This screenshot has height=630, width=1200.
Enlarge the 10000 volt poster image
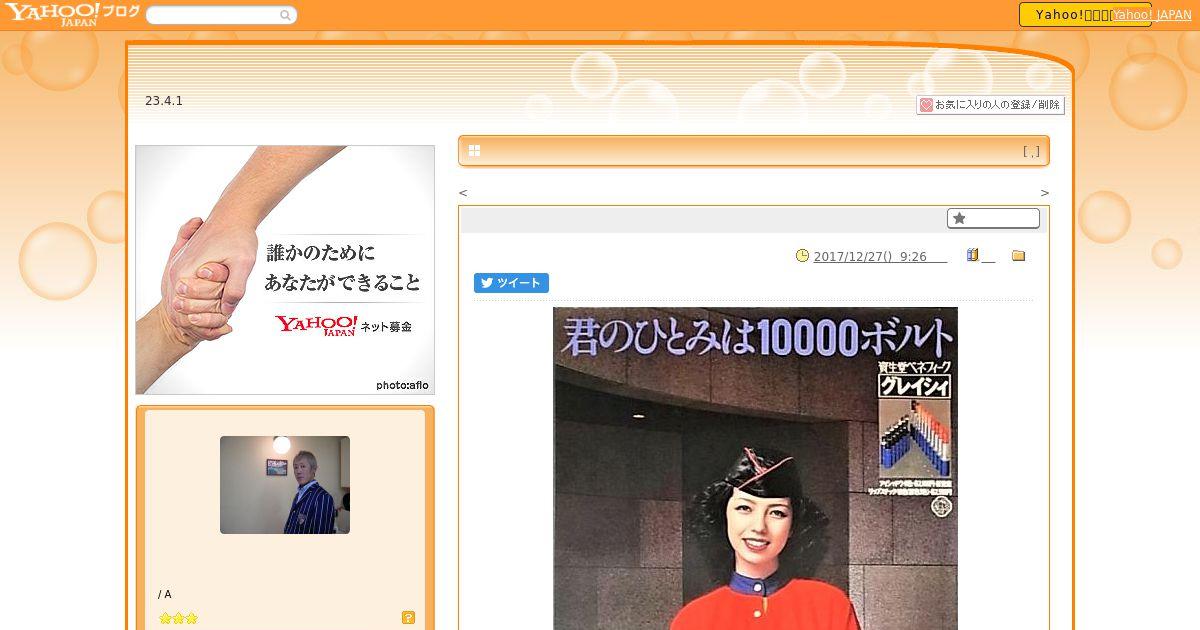pyautogui.click(x=755, y=468)
